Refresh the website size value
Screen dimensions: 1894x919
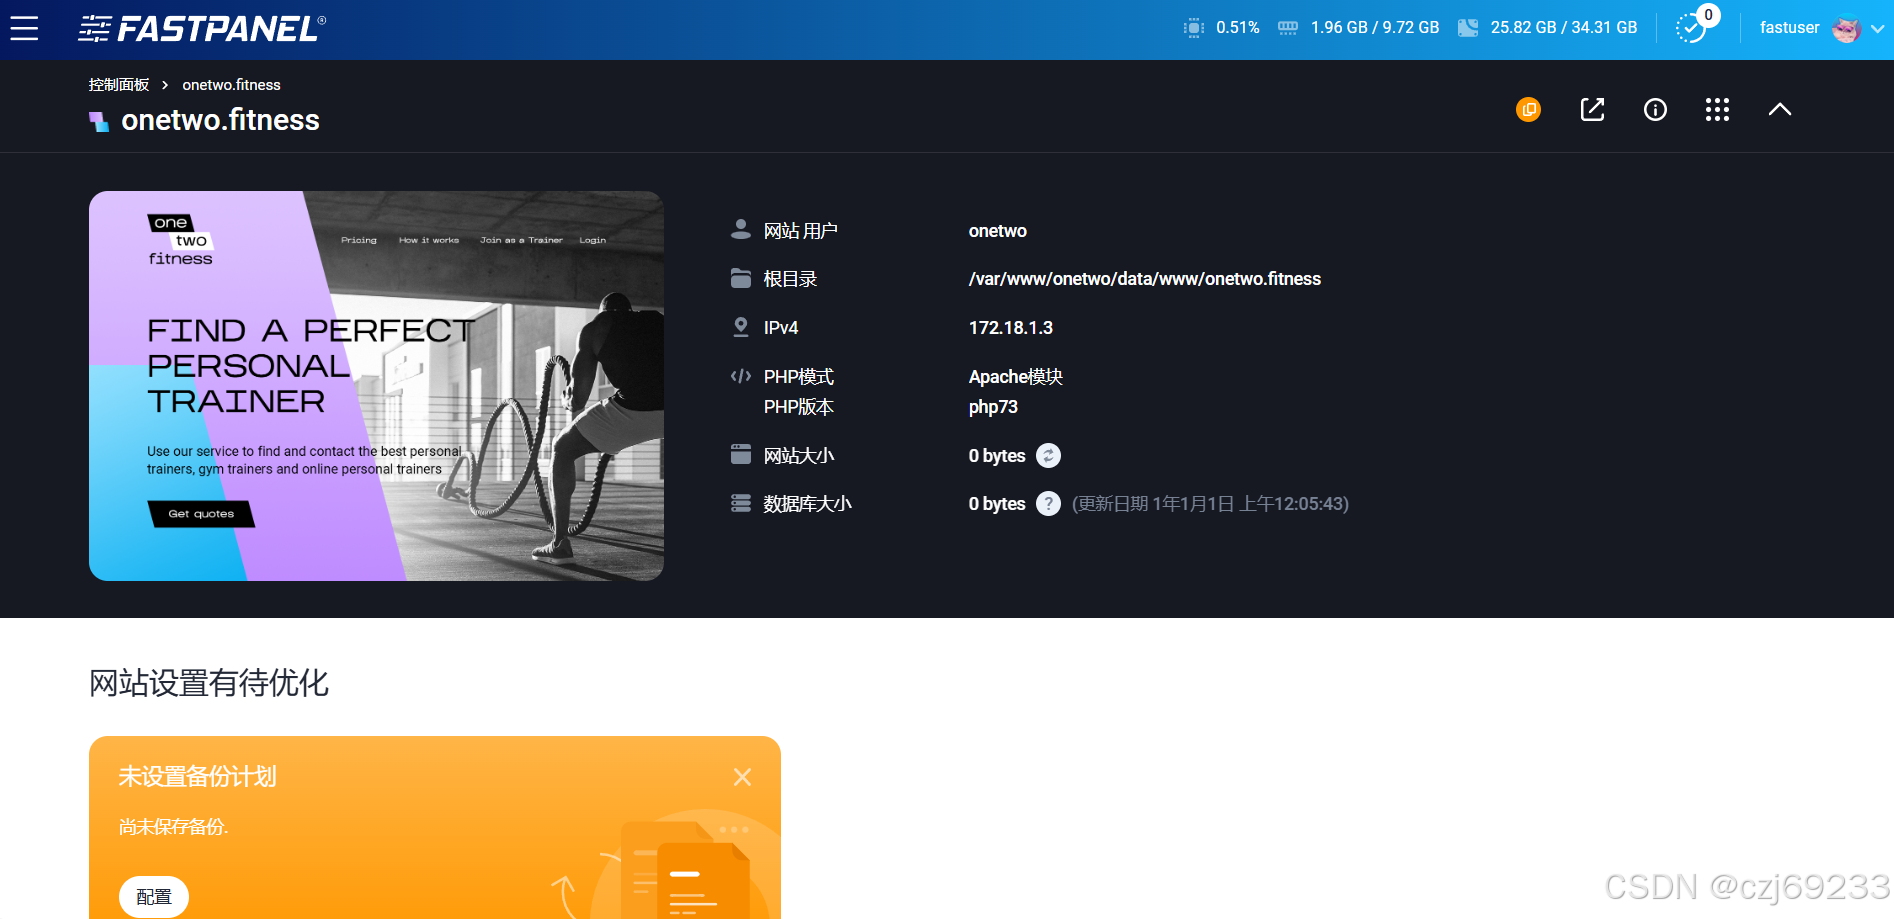pyautogui.click(x=1048, y=456)
